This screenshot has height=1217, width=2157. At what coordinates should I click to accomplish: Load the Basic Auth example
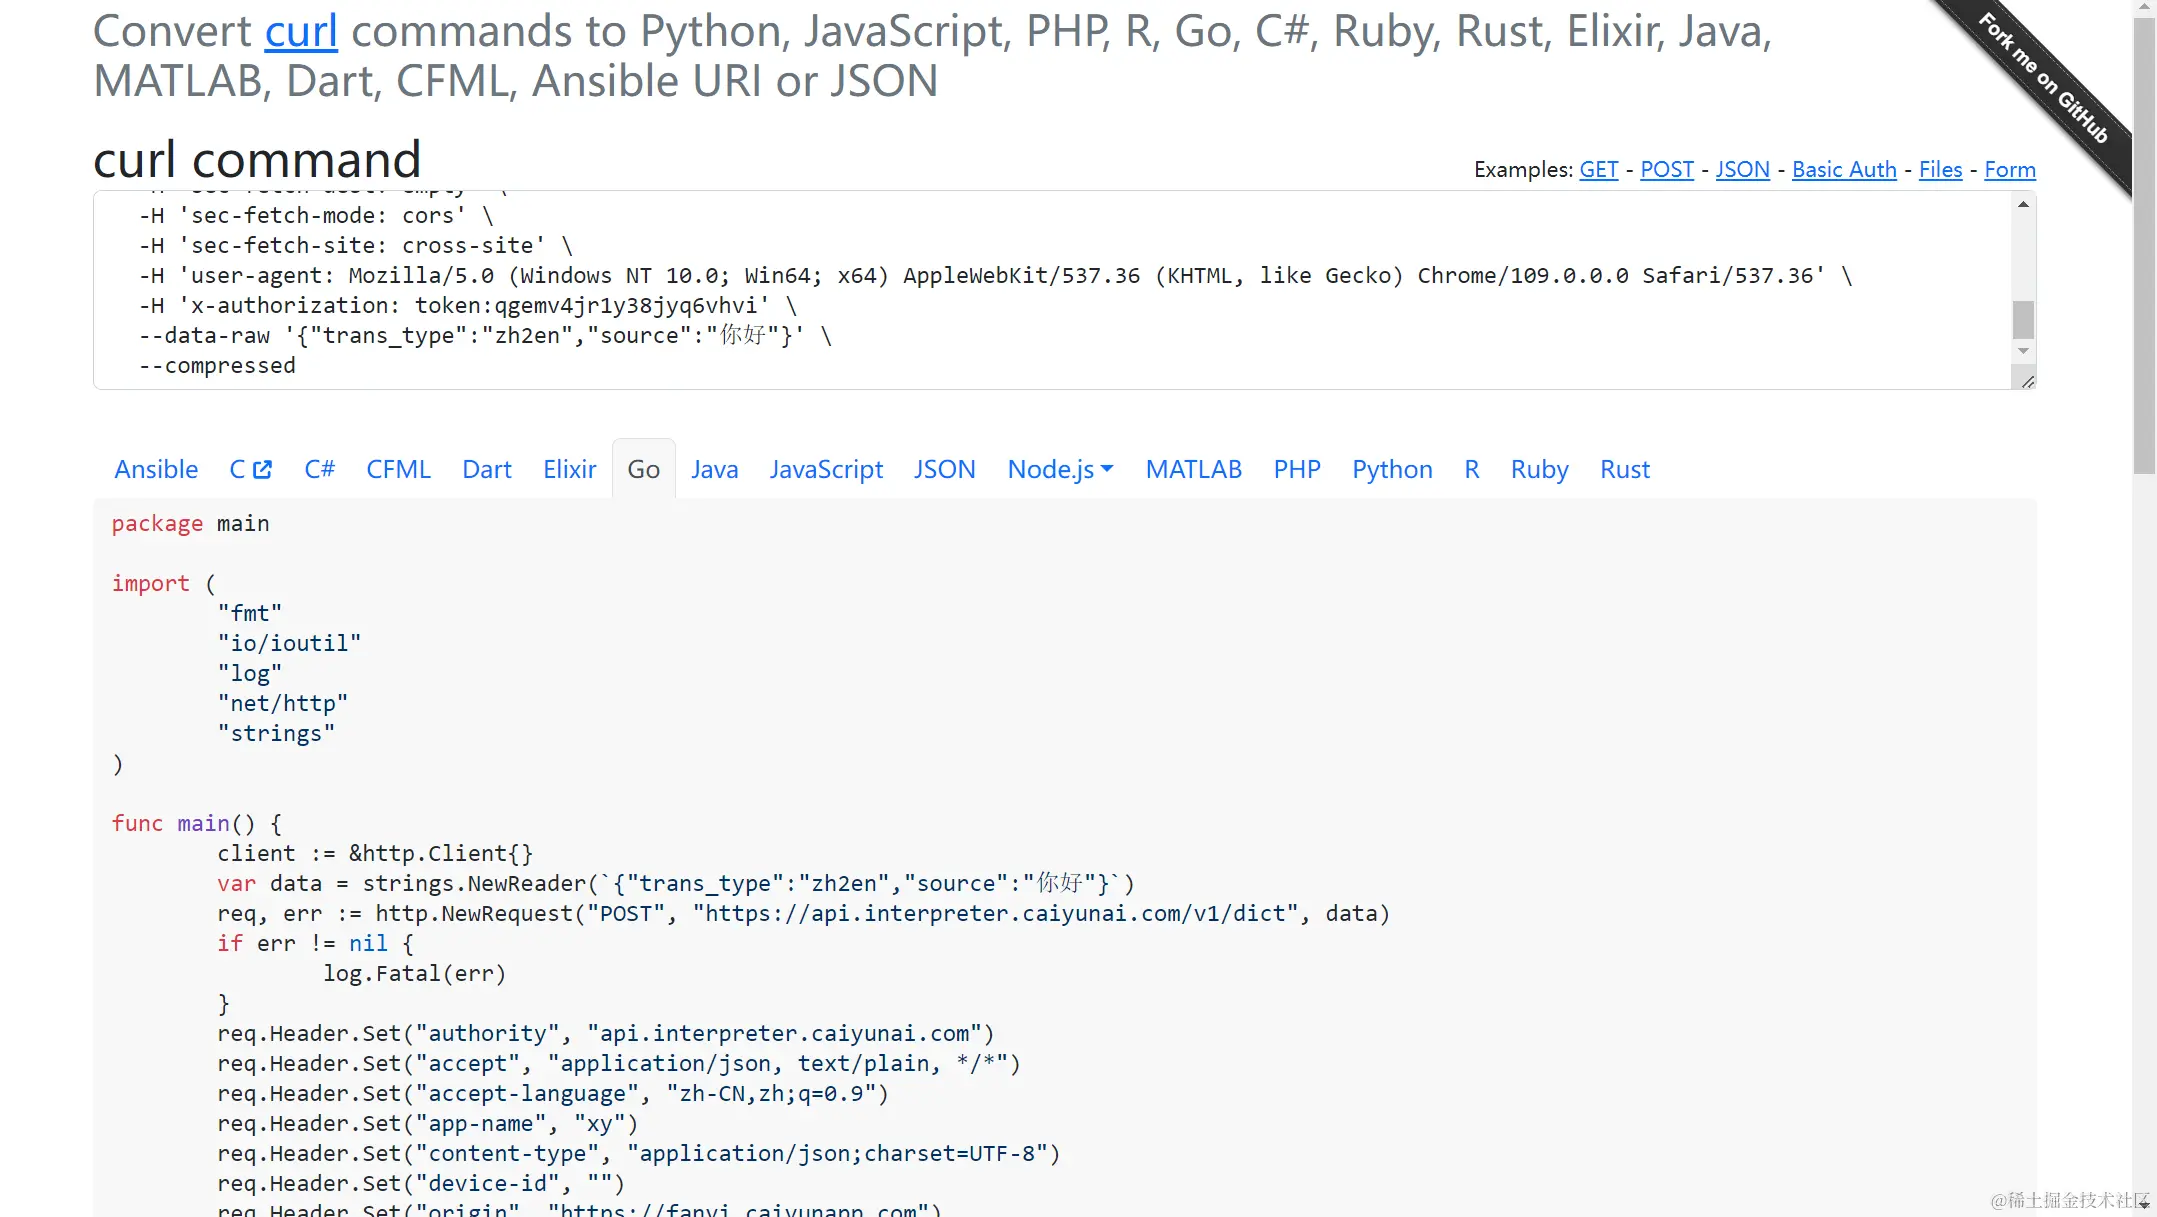(x=1844, y=170)
